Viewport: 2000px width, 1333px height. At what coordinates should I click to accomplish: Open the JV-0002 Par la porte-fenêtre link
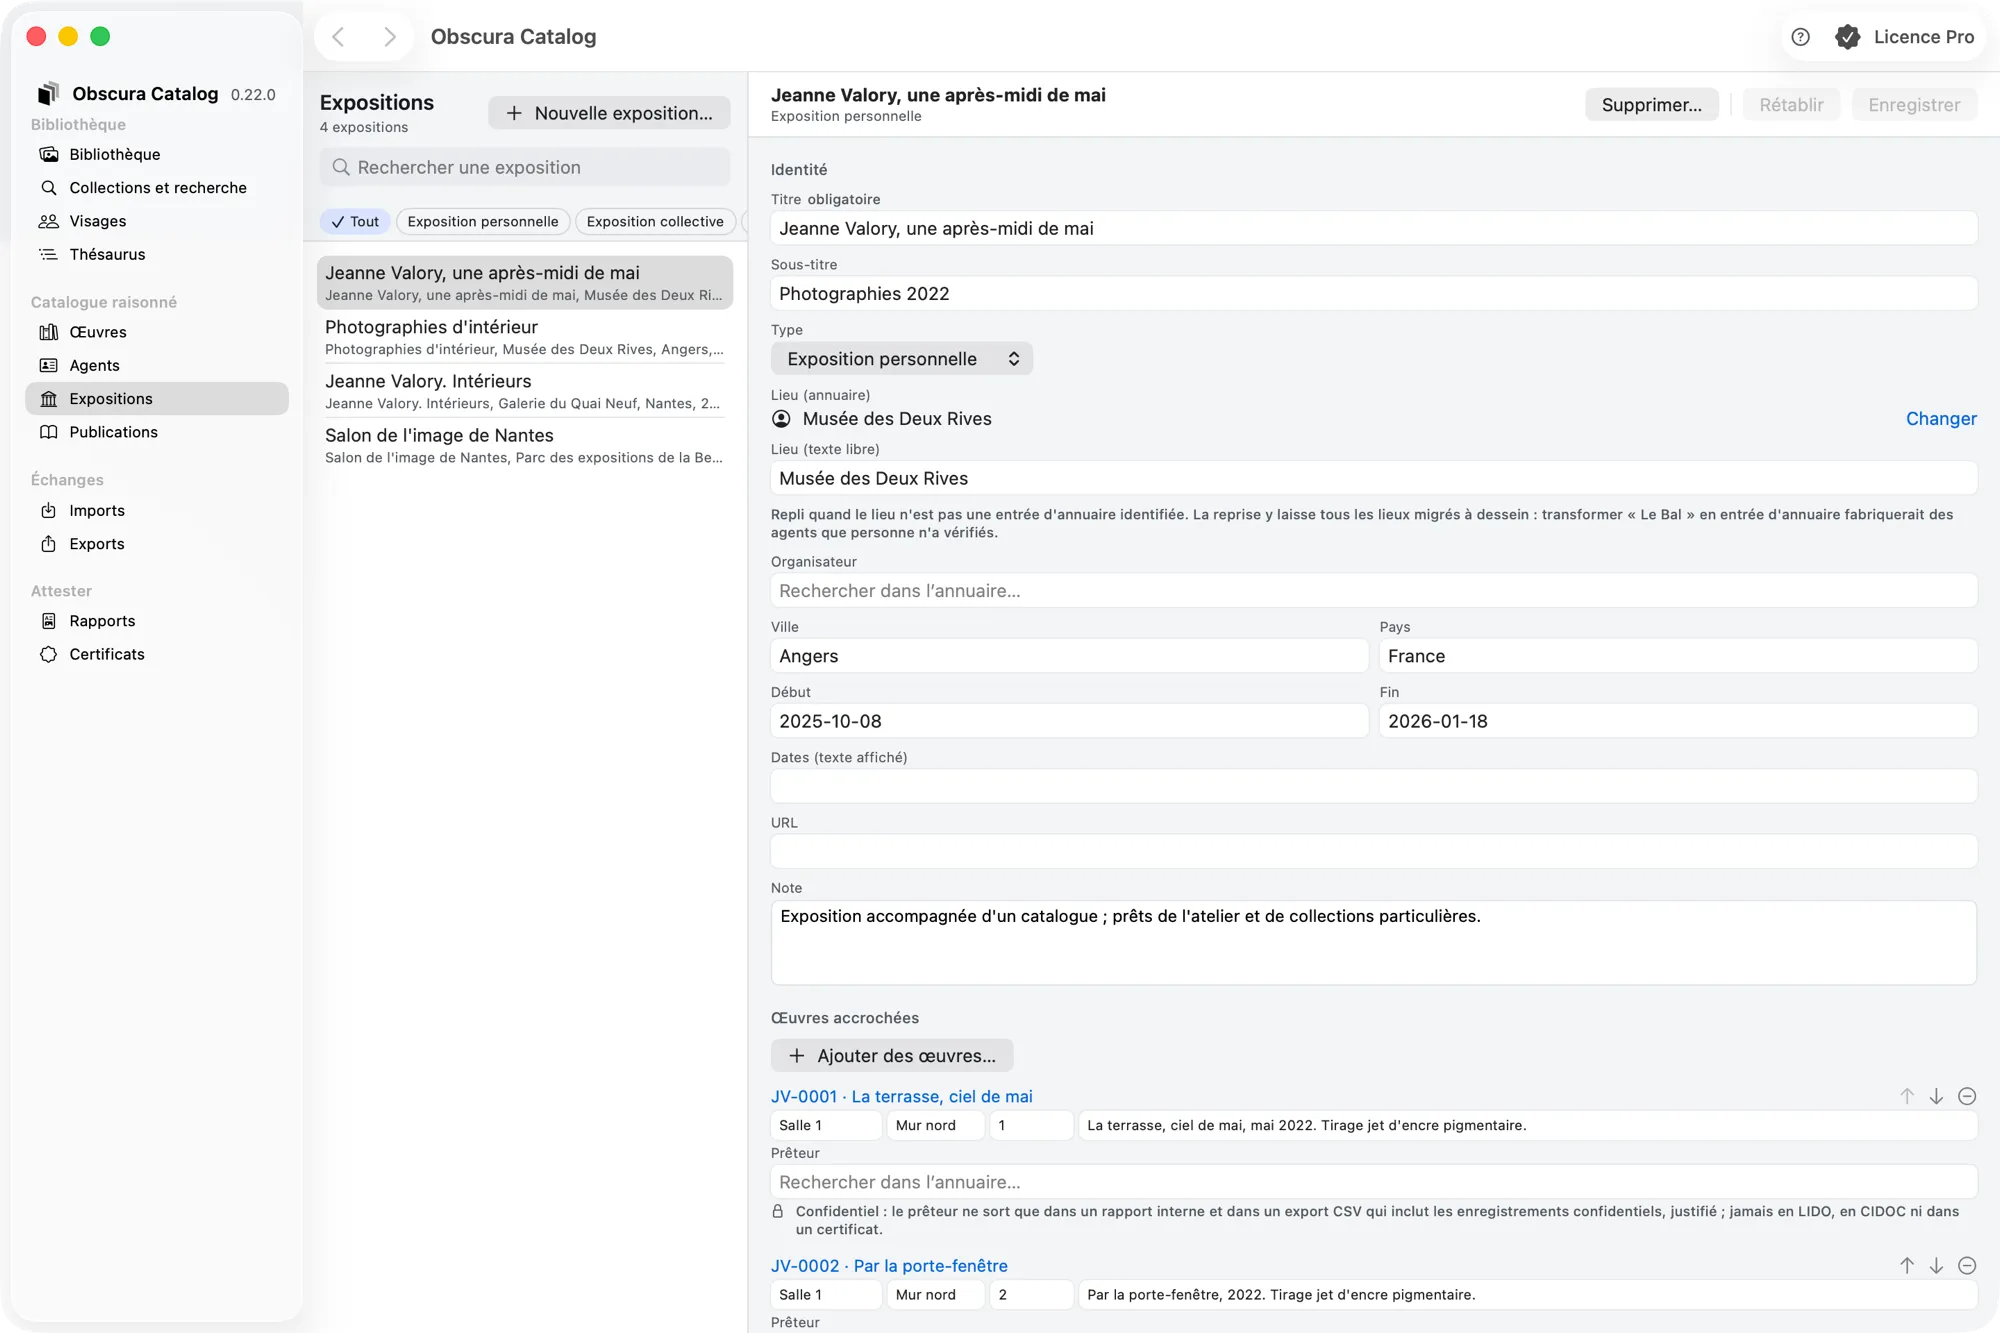coord(889,1265)
